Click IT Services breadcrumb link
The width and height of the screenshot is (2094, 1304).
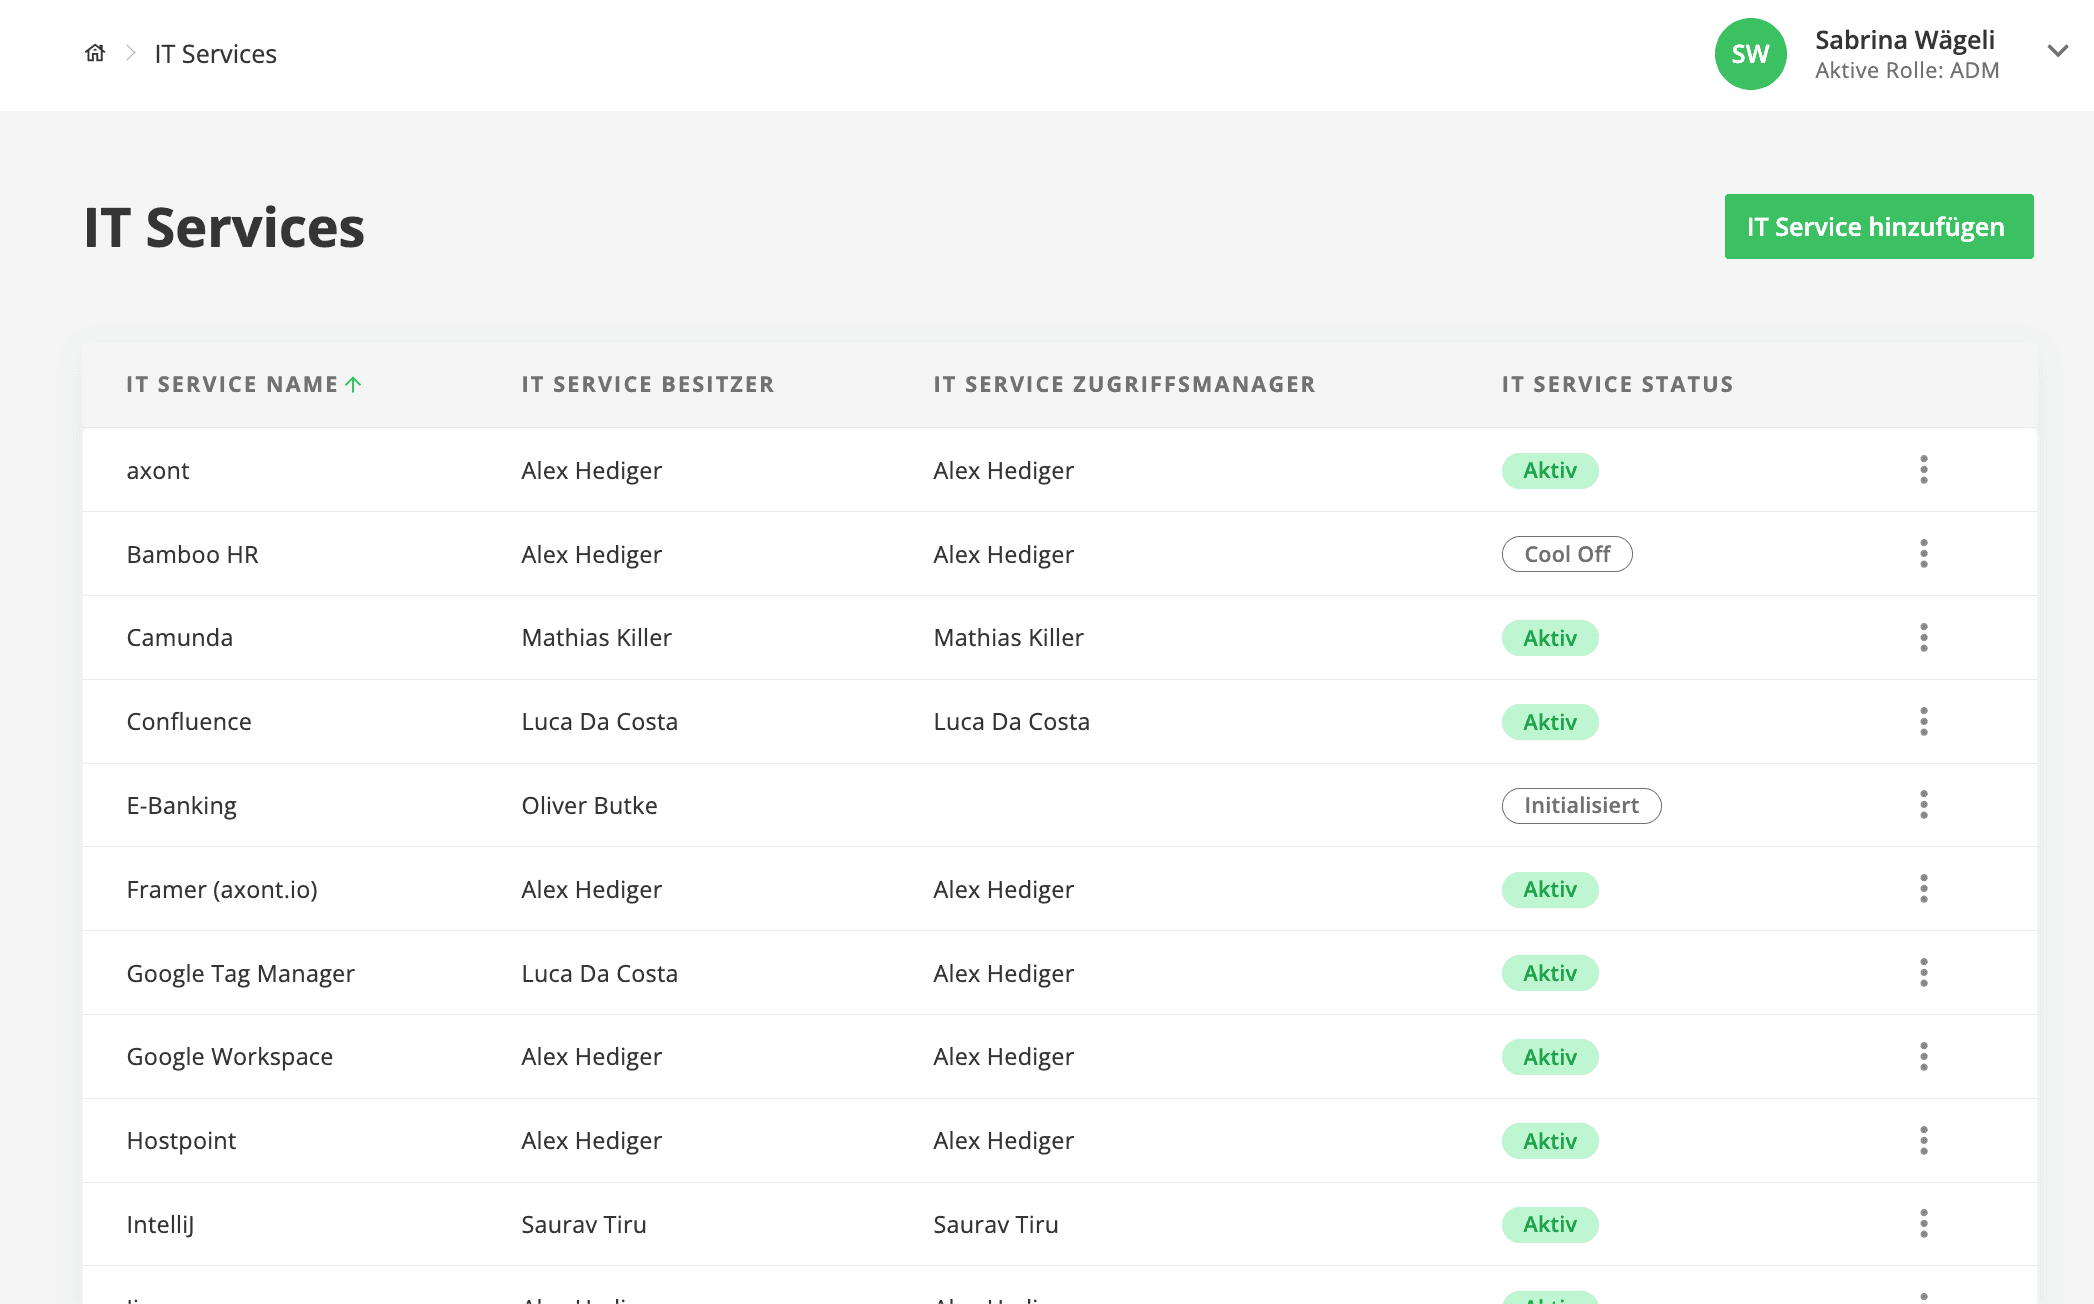click(x=215, y=54)
